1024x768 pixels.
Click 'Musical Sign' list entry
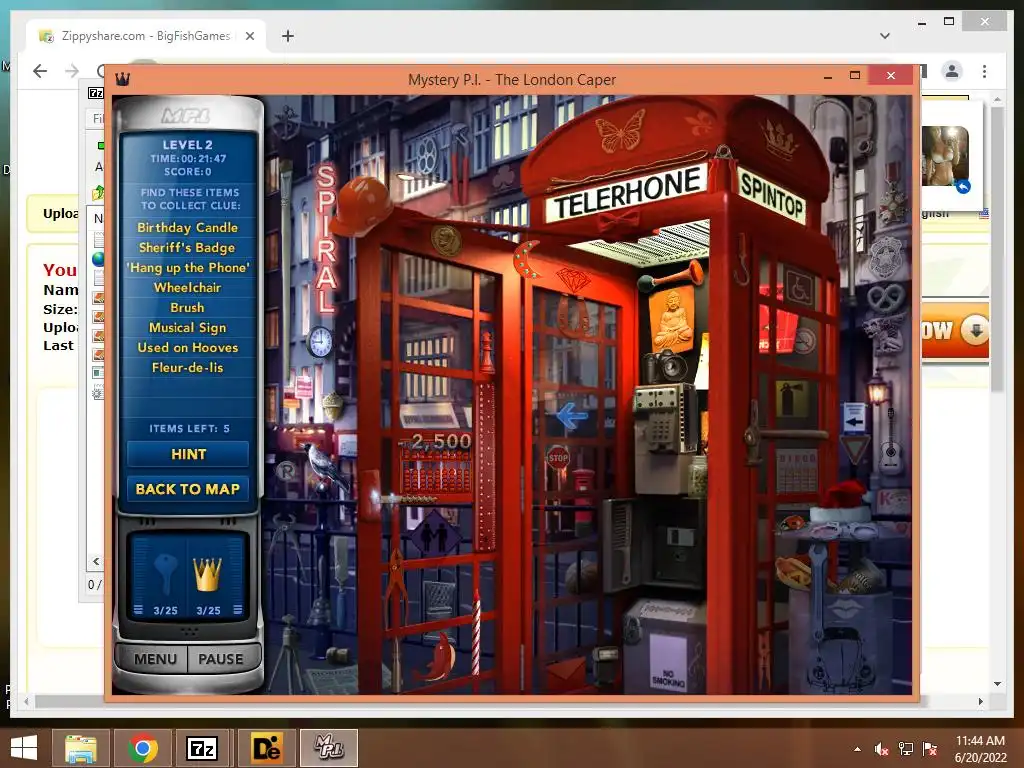[x=187, y=327]
